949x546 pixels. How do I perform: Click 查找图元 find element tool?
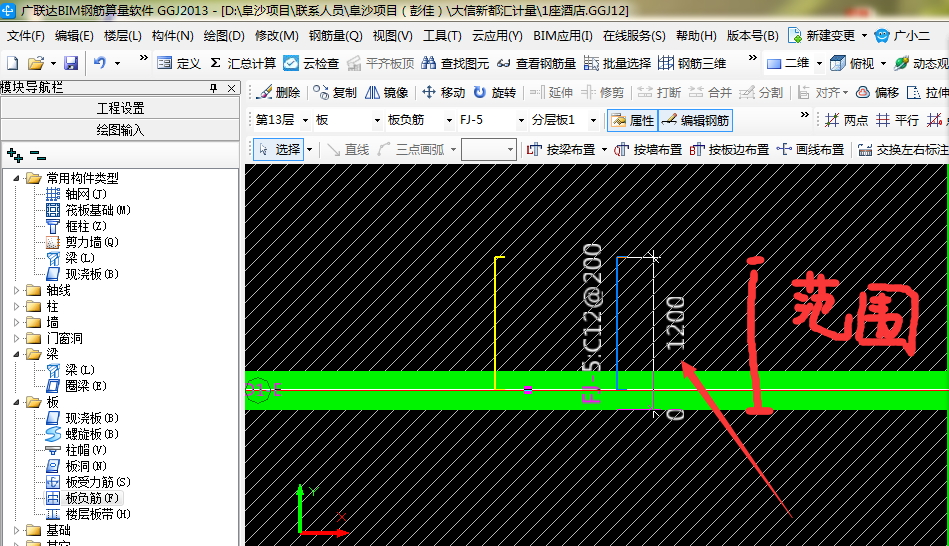coord(456,63)
